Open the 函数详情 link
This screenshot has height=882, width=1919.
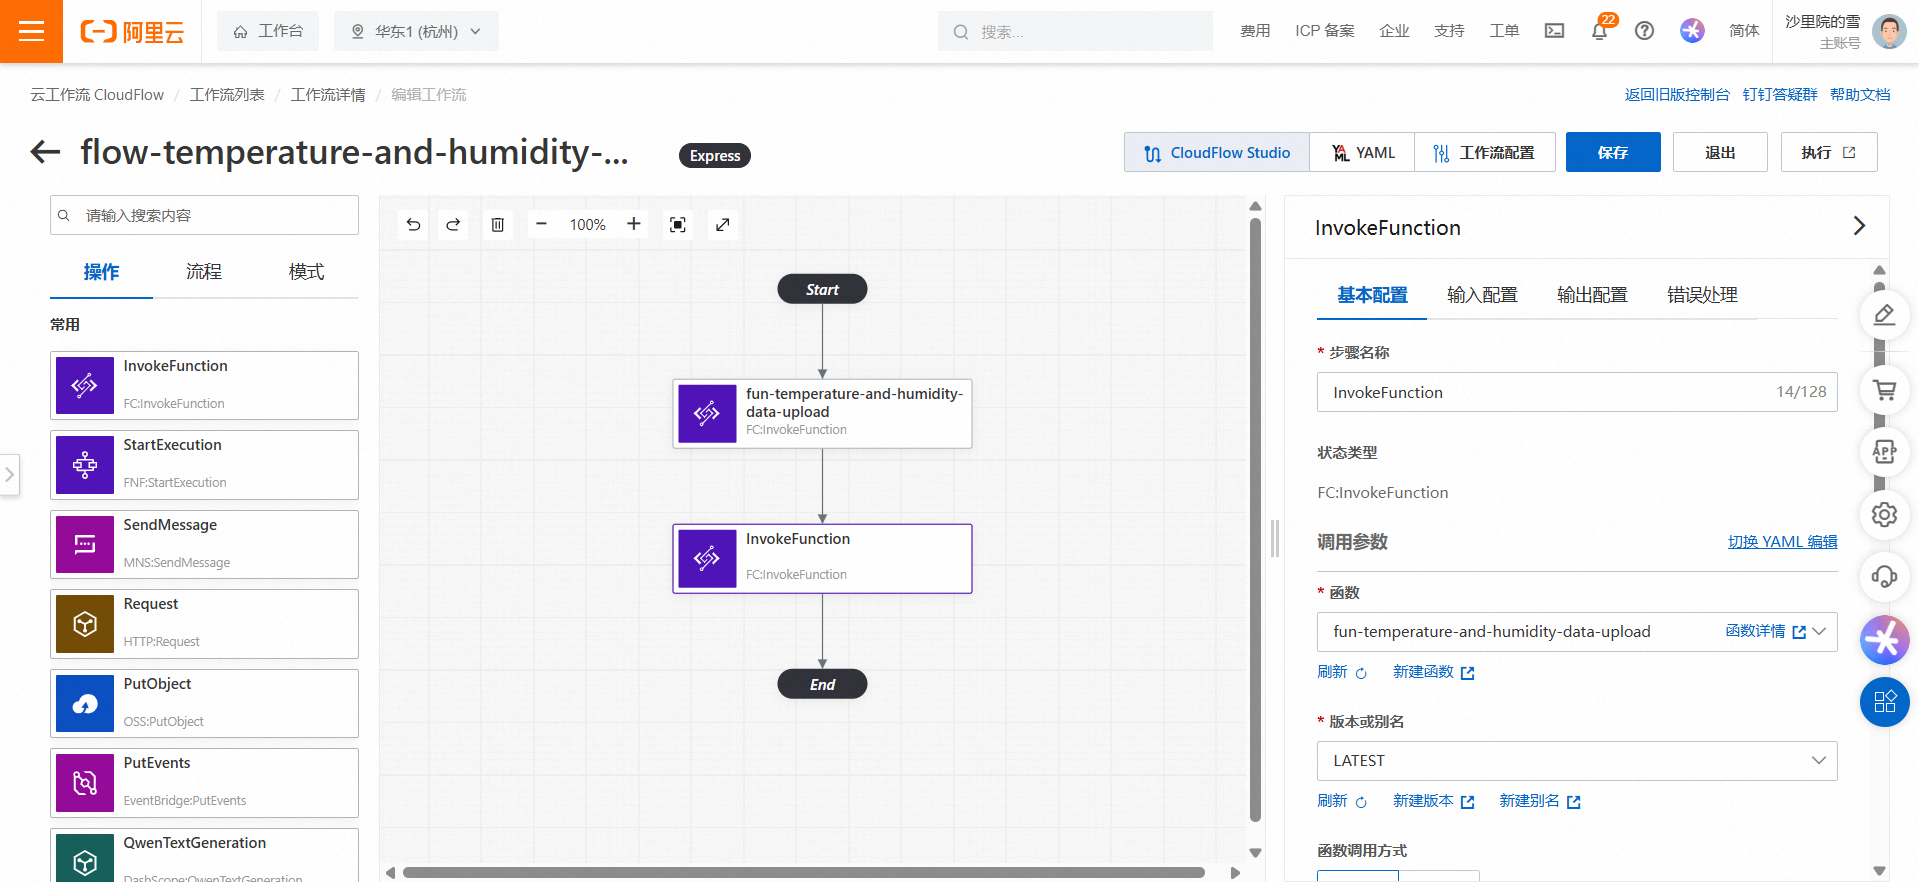point(1765,631)
